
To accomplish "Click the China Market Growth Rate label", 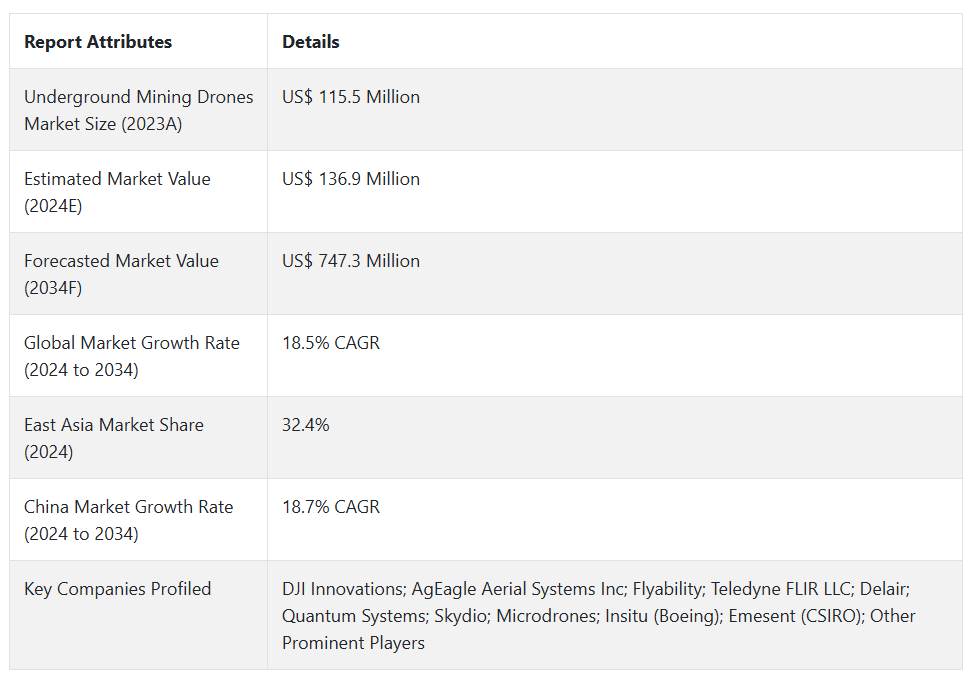I will pyautogui.click(x=128, y=520).
